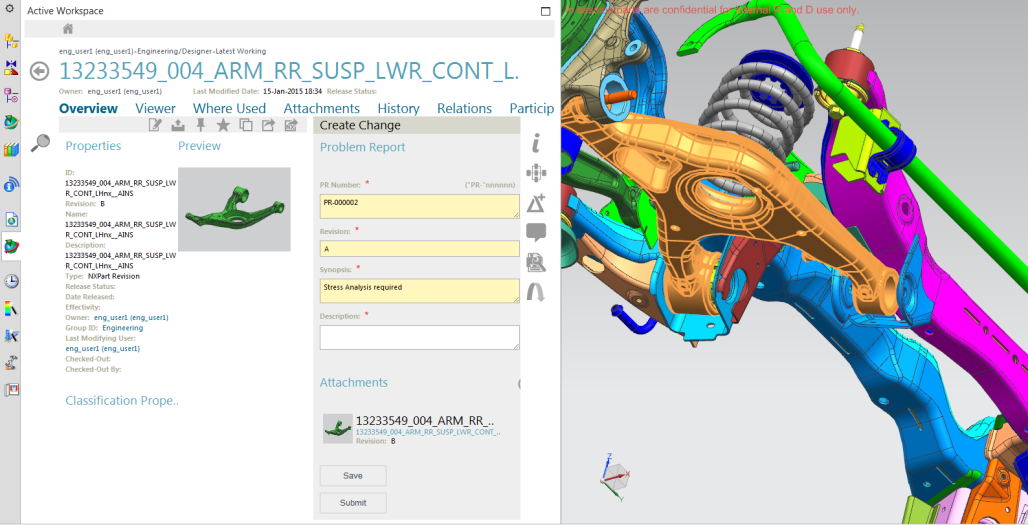The height and width of the screenshot is (525, 1028).
Task: Click the magnifier search icon
Action: 40,142
